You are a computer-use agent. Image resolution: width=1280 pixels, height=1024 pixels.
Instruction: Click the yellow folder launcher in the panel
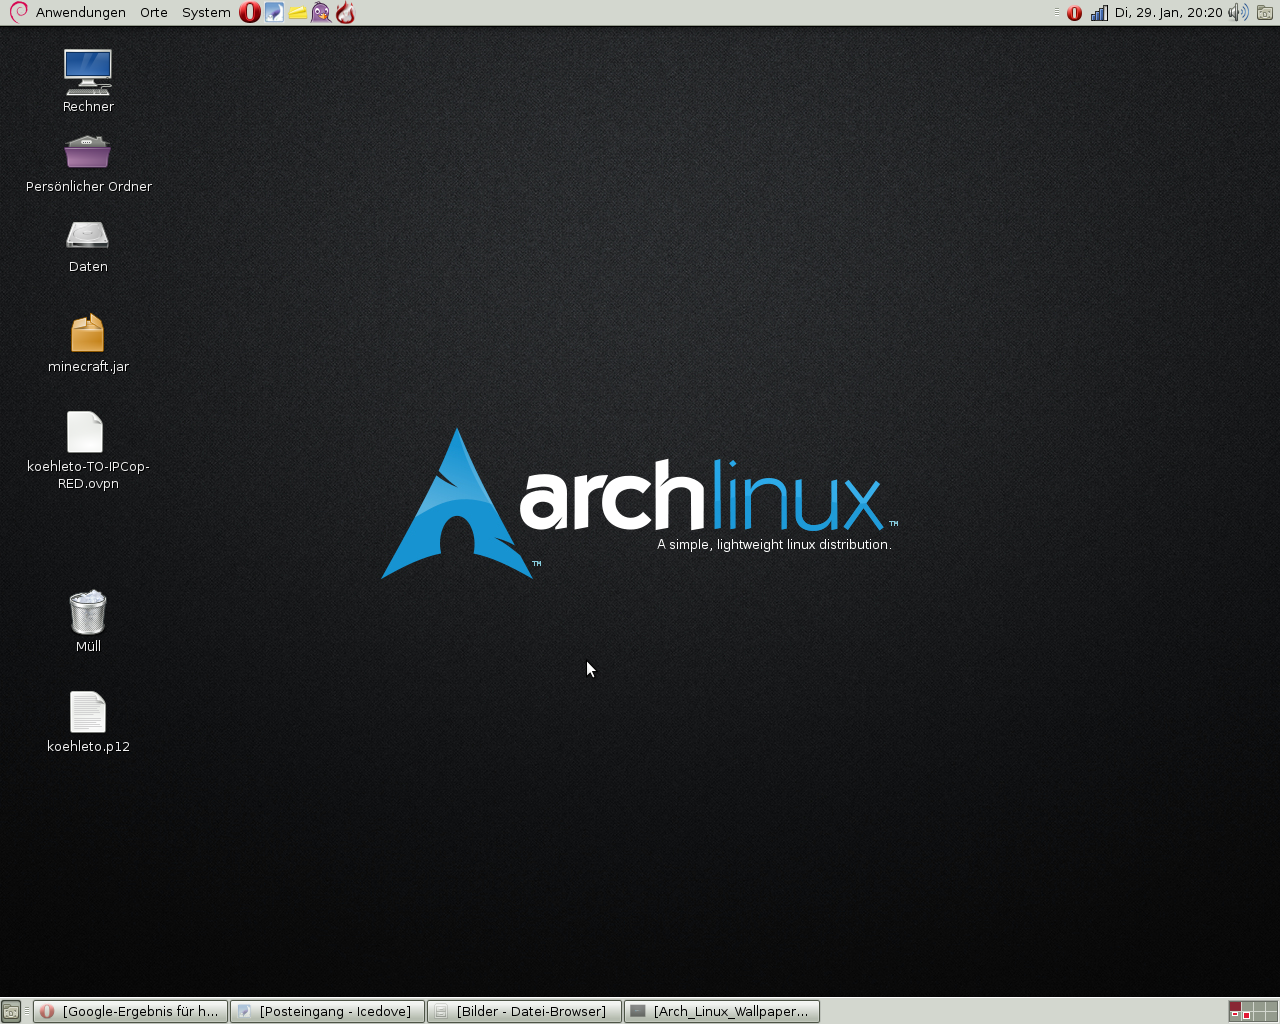pos(298,13)
